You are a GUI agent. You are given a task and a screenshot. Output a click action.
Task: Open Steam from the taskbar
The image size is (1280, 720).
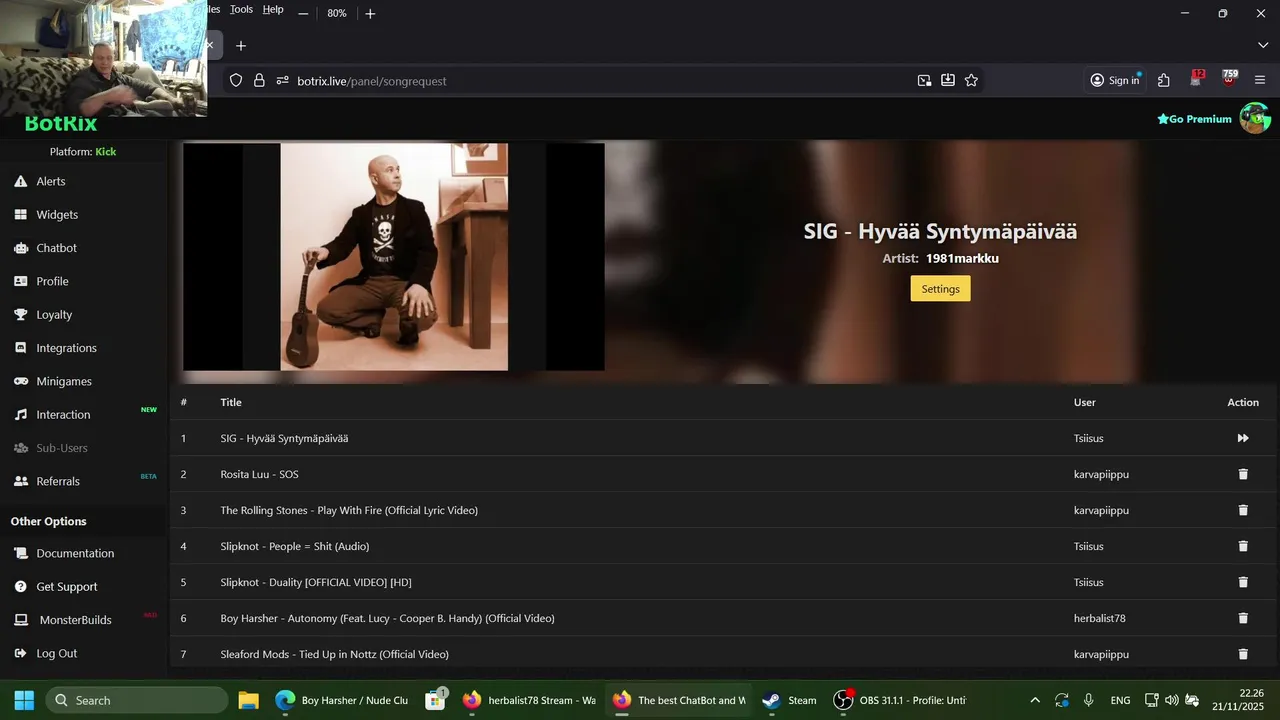tap(790, 700)
